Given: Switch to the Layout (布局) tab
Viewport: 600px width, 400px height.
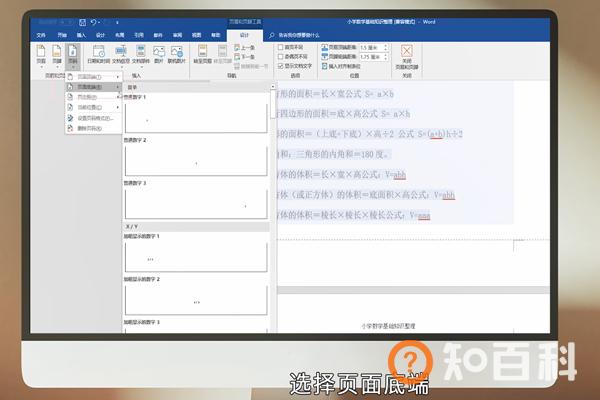Looking at the screenshot, I should [120, 35].
